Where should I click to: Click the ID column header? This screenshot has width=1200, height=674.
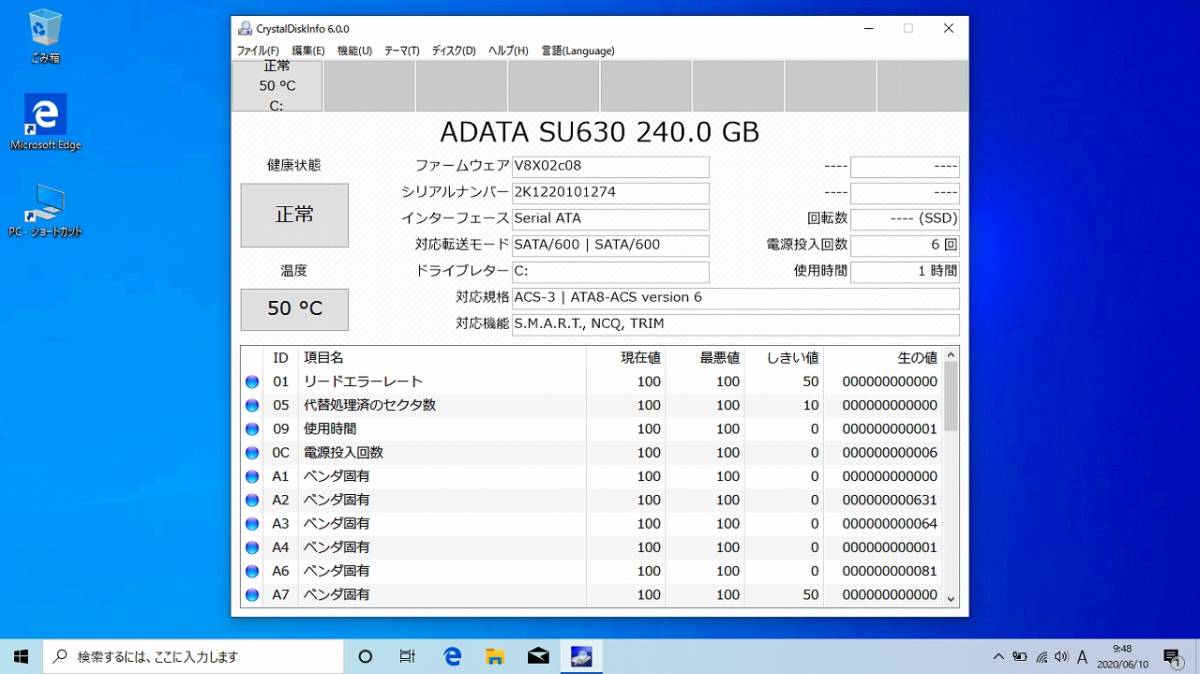click(x=281, y=358)
